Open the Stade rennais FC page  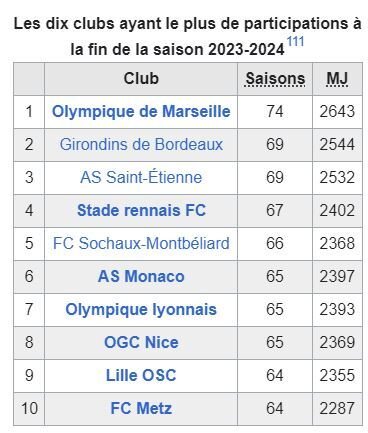coord(141,210)
